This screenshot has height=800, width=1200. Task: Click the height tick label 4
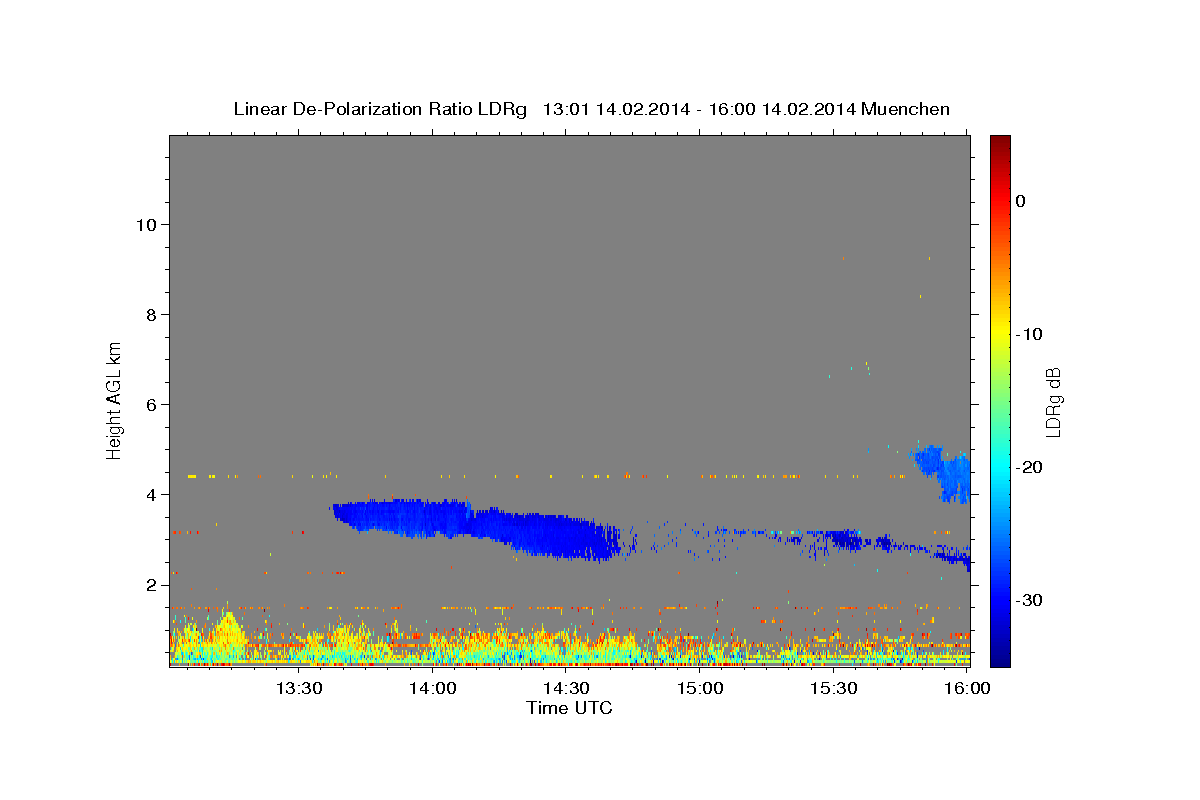tap(149, 494)
